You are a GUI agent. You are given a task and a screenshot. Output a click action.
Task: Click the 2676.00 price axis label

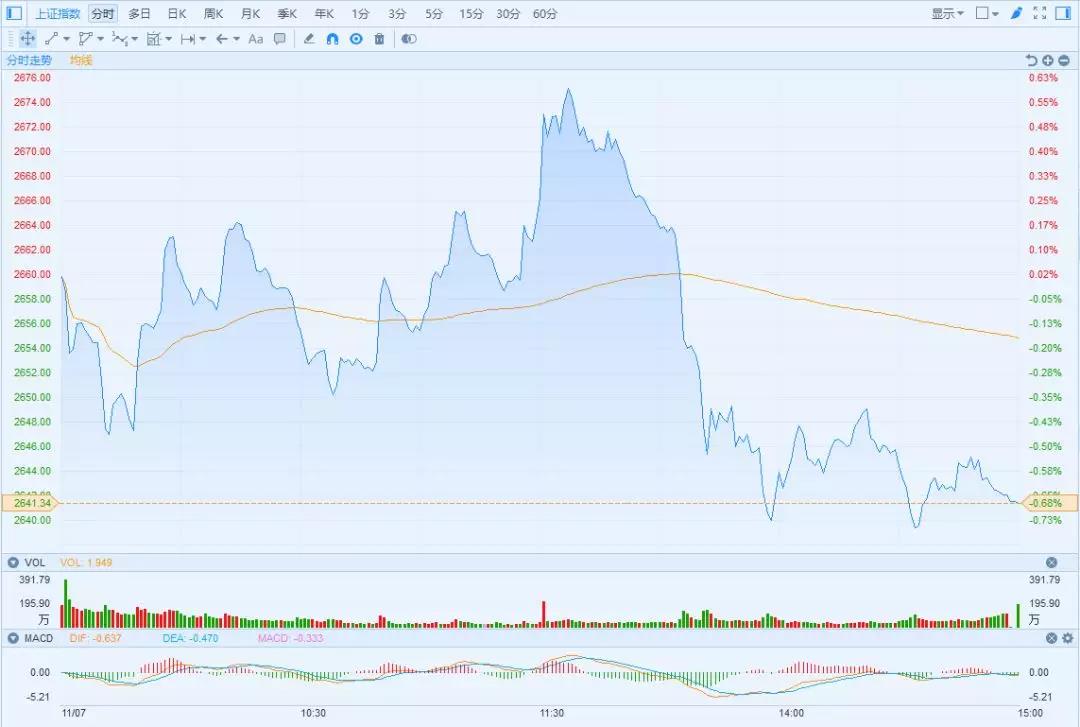coord(32,78)
